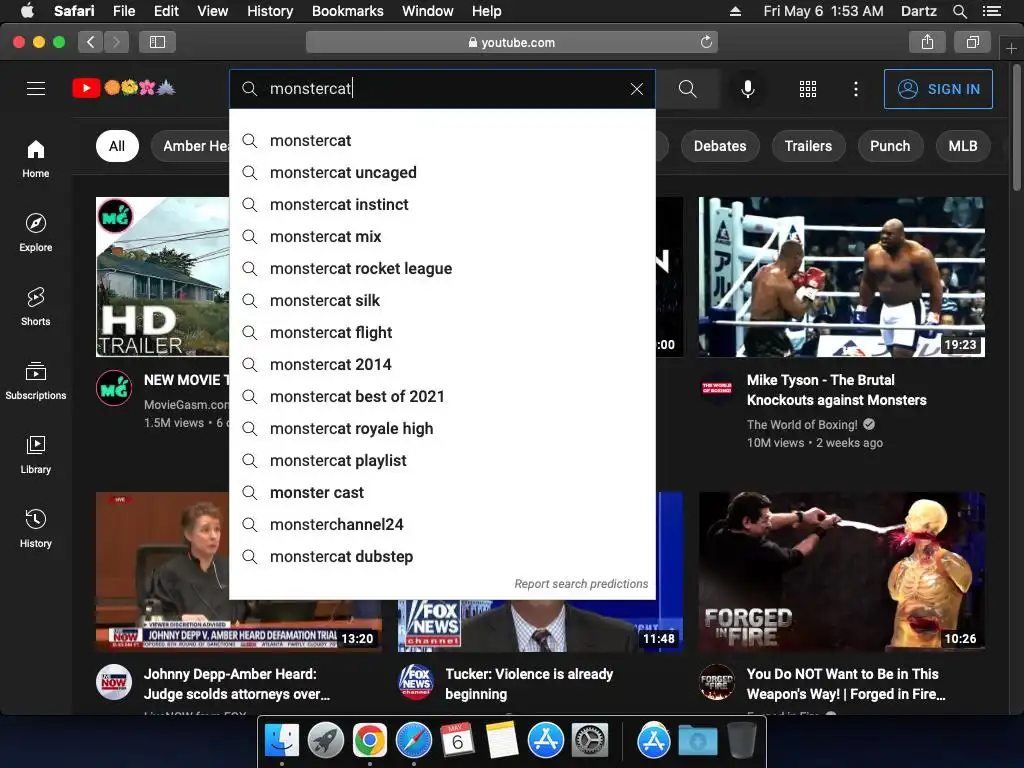Select the Trailers filter chip
This screenshot has width=1024, height=768.
(808, 146)
